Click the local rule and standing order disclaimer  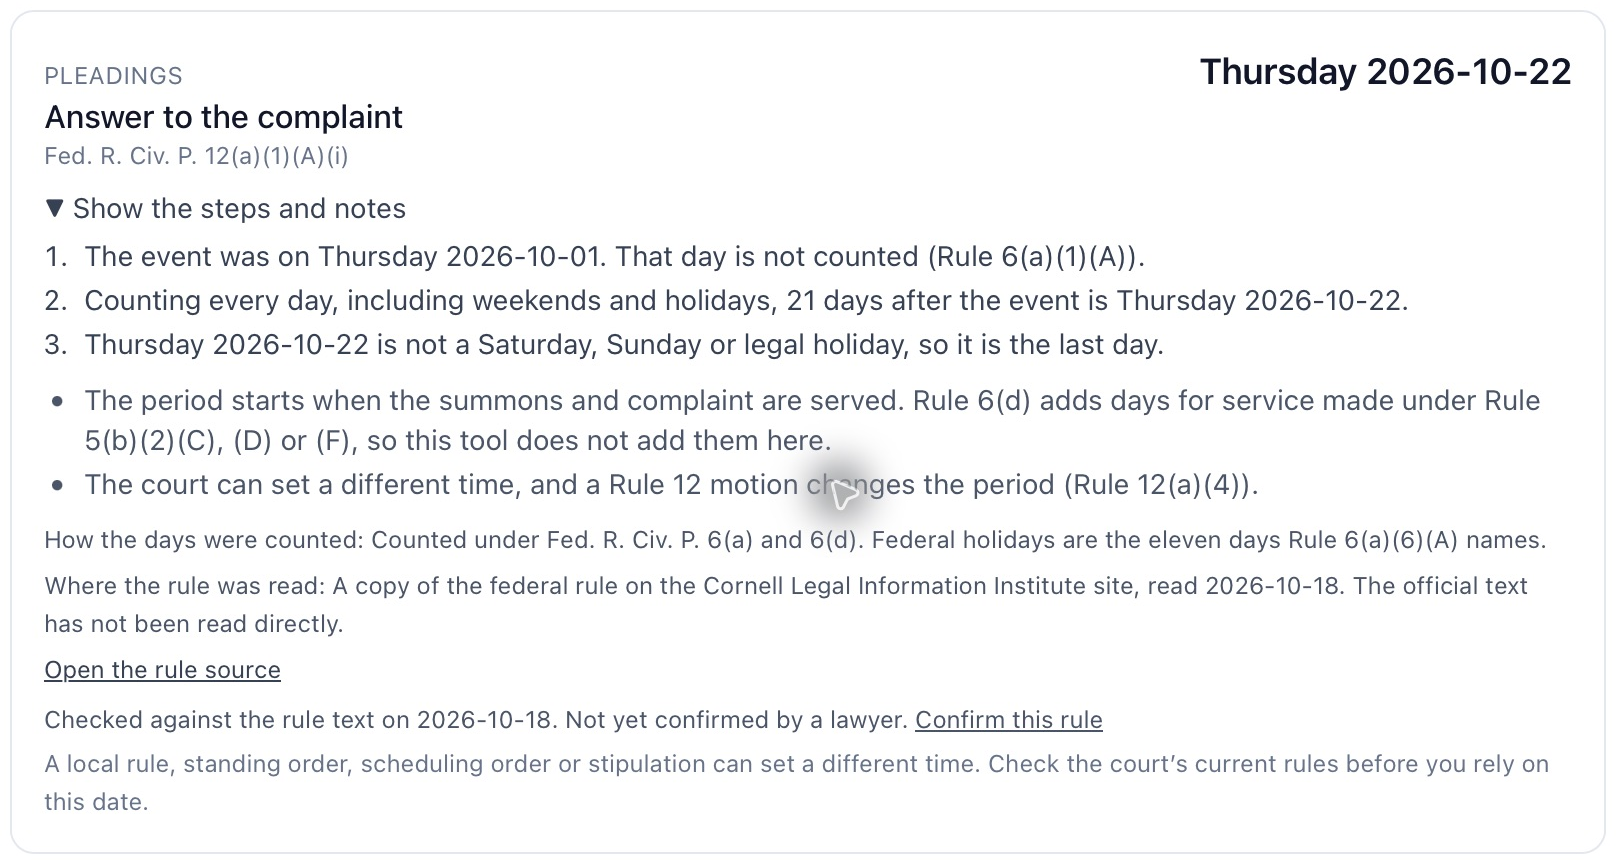796,782
